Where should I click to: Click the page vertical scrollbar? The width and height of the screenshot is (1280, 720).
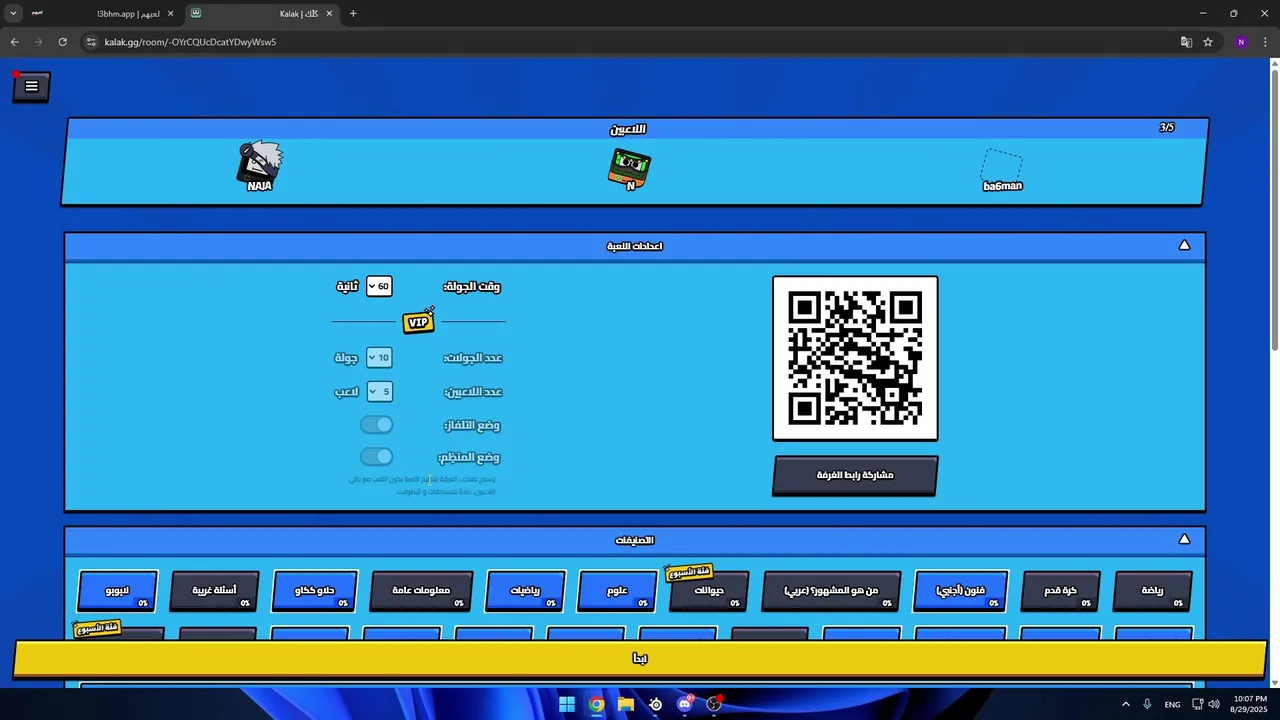click(x=1273, y=210)
